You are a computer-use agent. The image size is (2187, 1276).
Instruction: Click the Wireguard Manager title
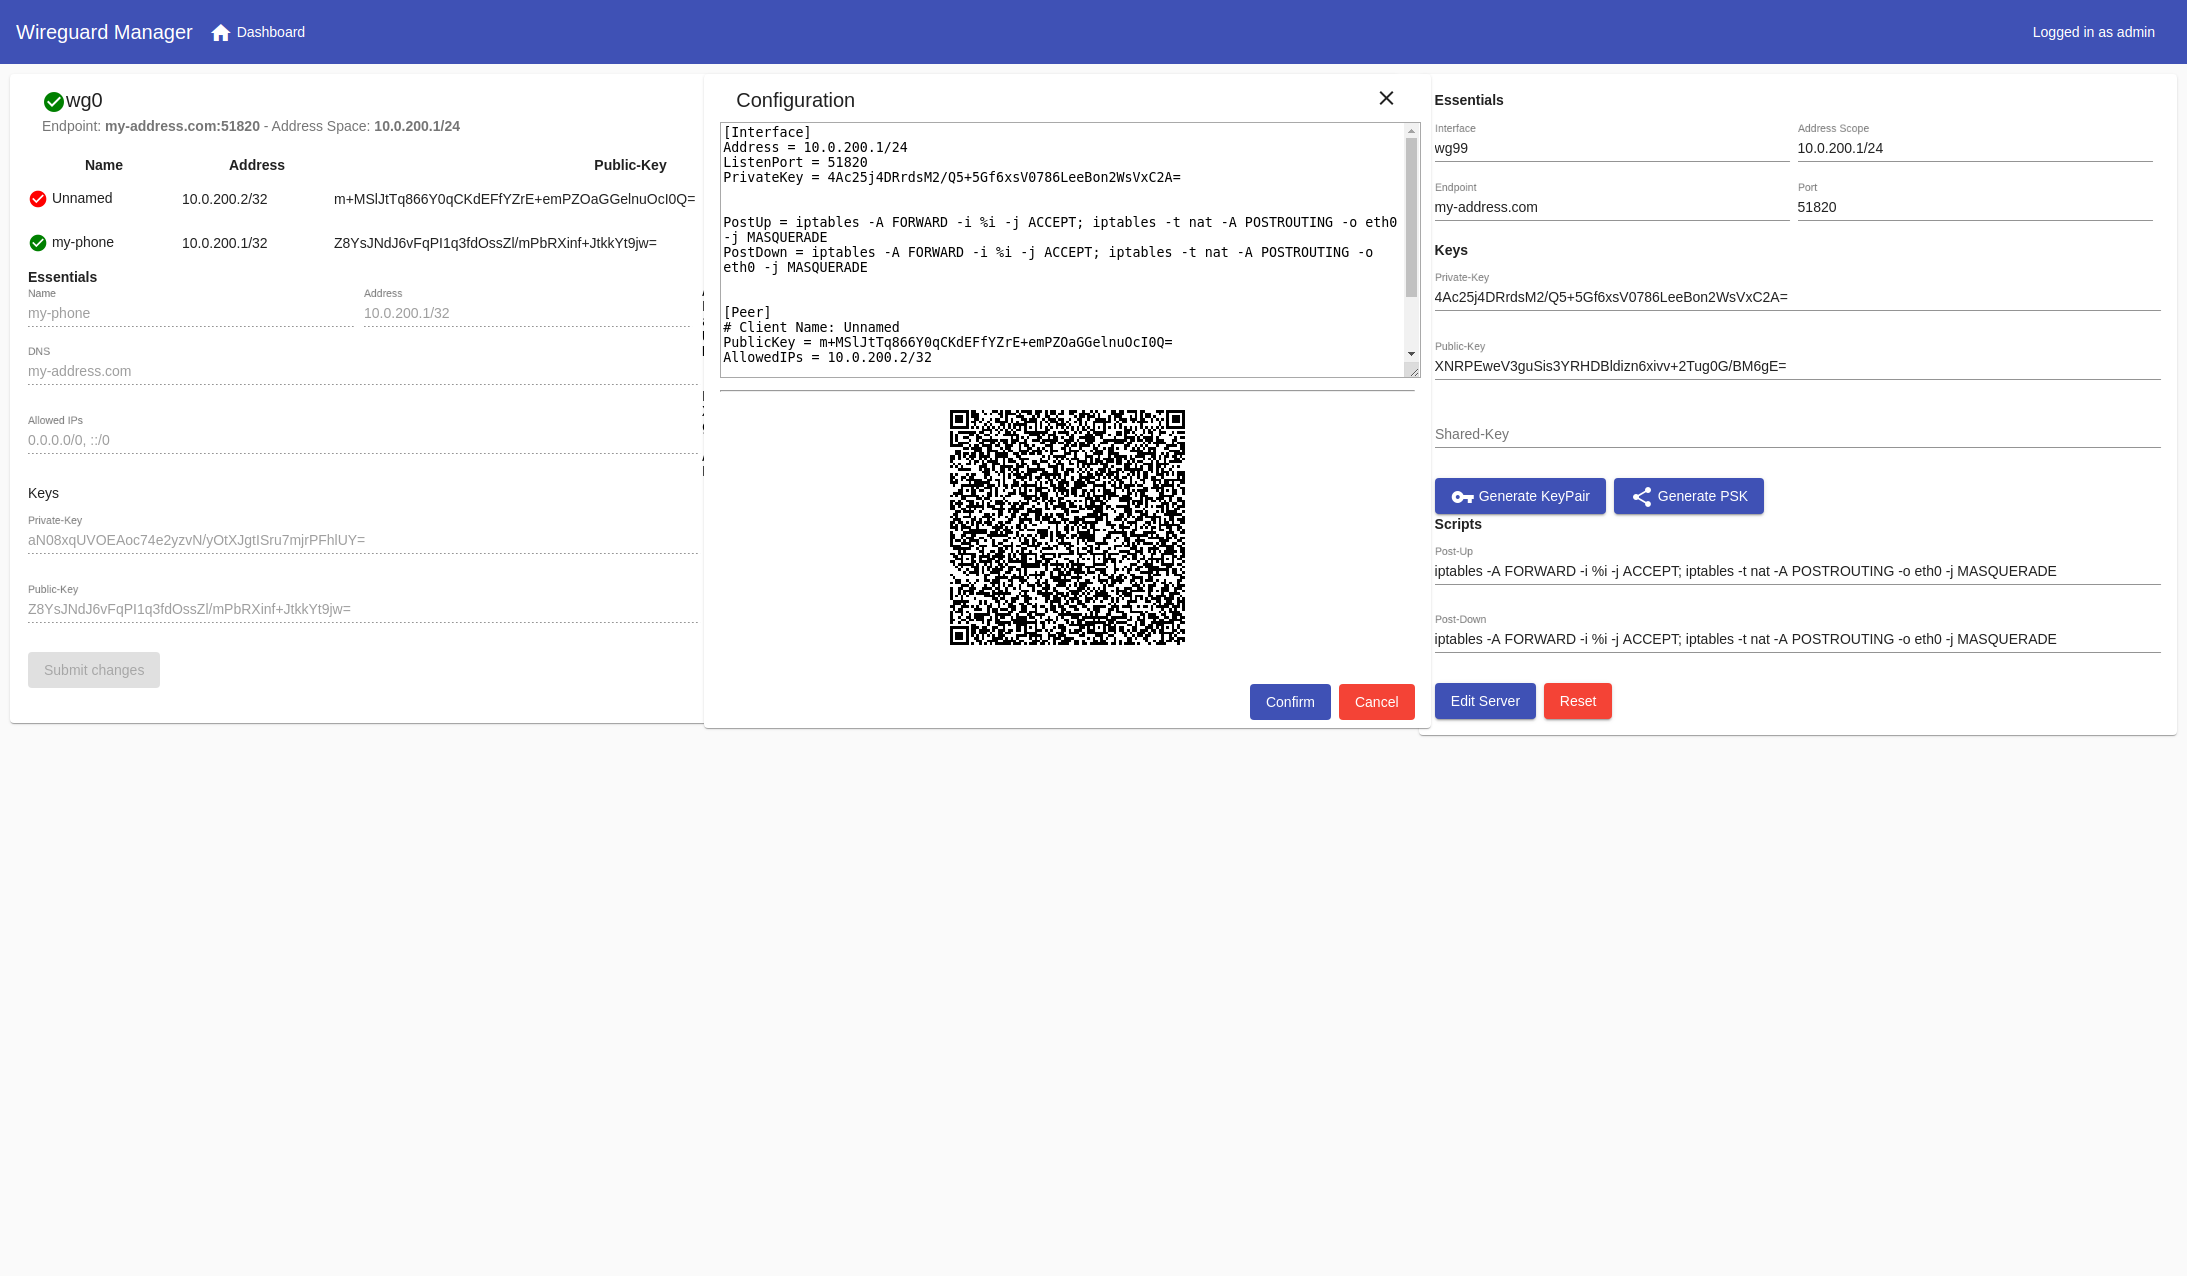tap(104, 32)
